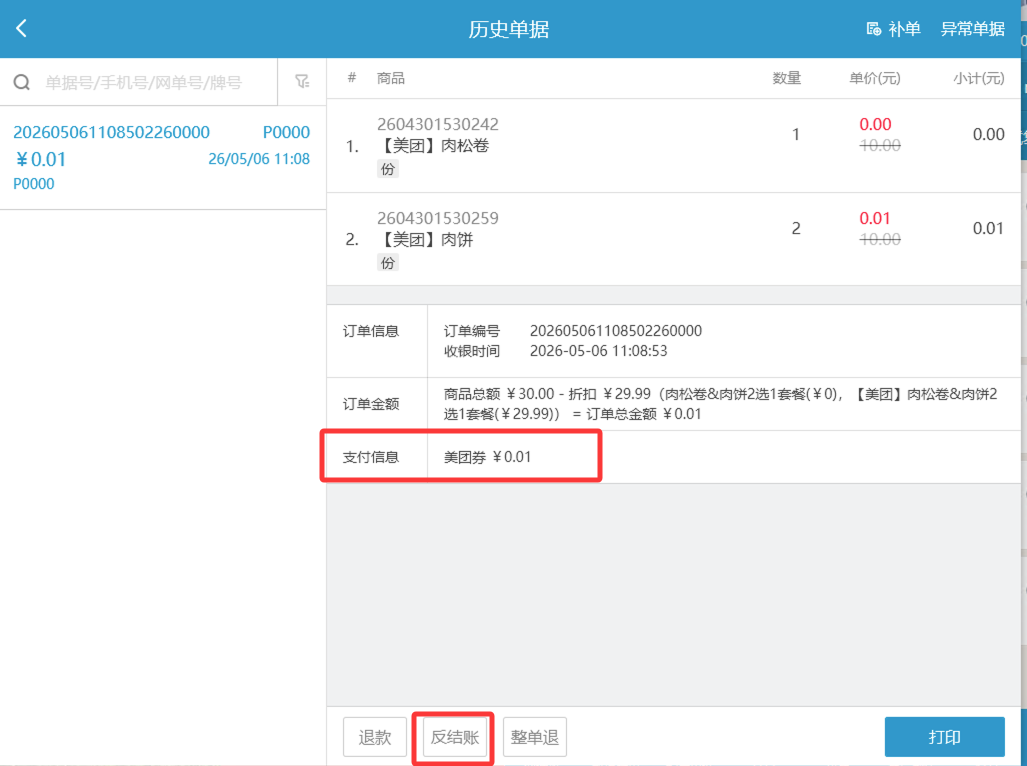
Task: Click the 份 unit tag under 肉饼
Action: click(x=388, y=263)
